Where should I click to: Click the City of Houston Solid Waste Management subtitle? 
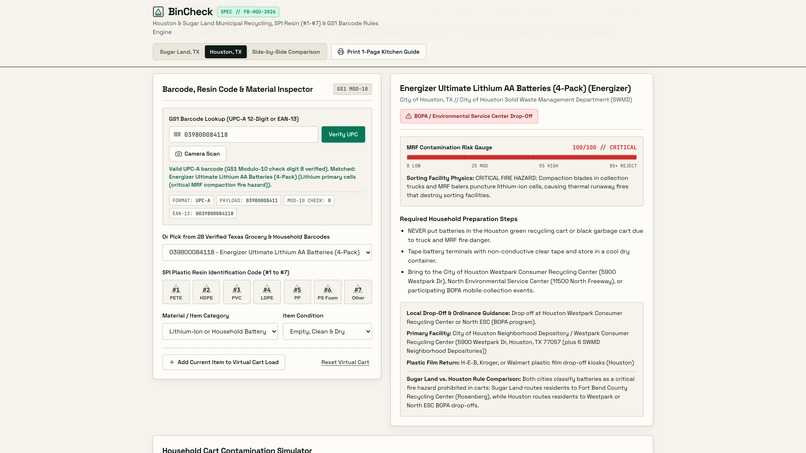coord(516,100)
